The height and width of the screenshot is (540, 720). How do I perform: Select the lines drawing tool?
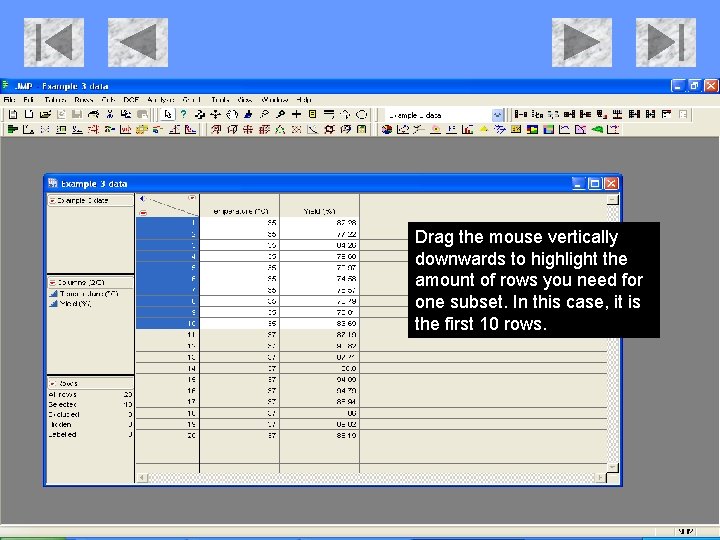click(329, 114)
